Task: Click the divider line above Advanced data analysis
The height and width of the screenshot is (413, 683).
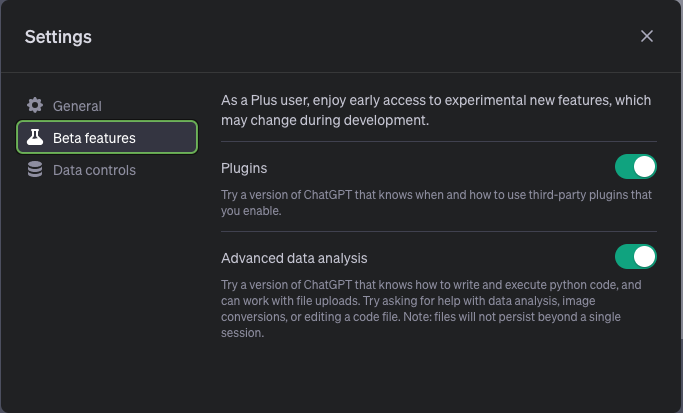Action: [438, 232]
